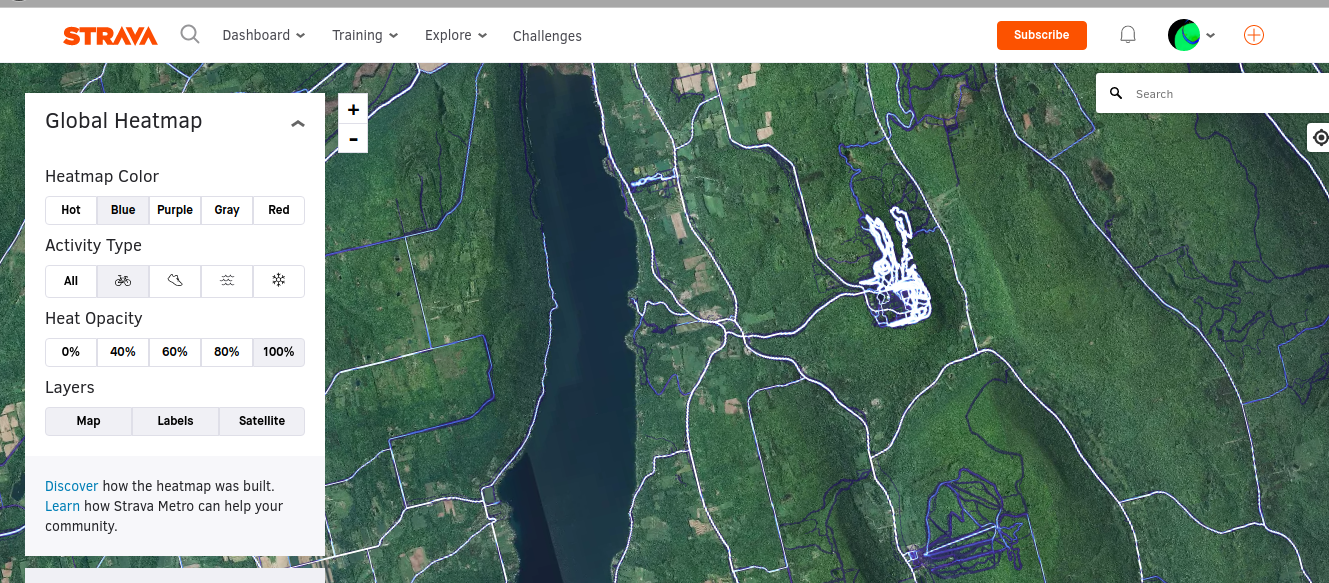Set heat opacity to 100%
Image resolution: width=1329 pixels, height=583 pixels.
(x=279, y=352)
